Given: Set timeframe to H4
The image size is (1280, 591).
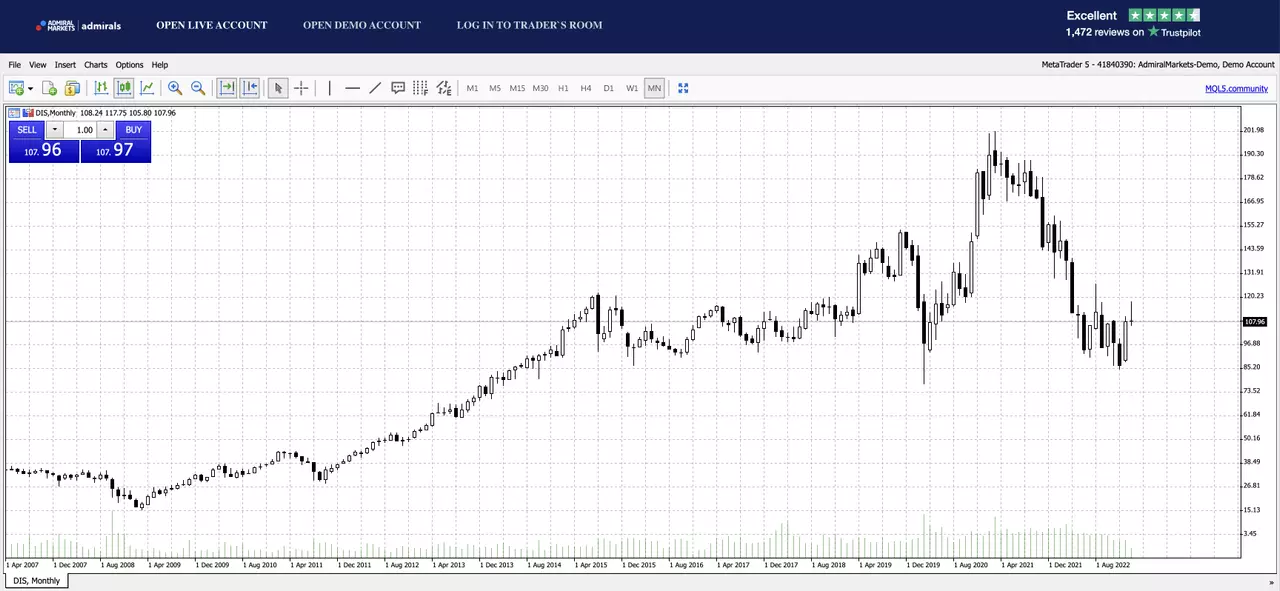Looking at the screenshot, I should [586, 88].
